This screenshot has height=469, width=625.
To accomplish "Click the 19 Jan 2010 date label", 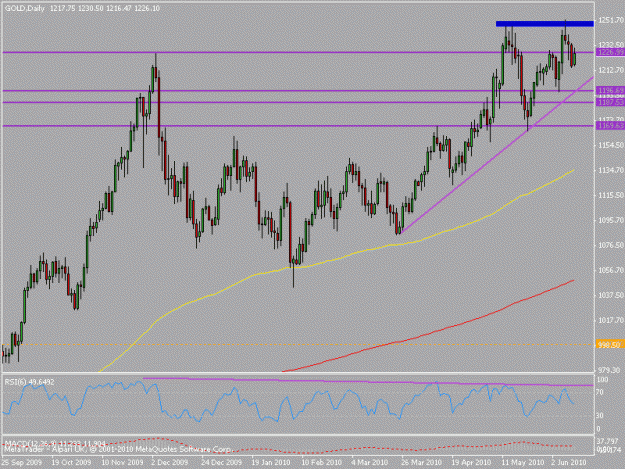I will point(271,462).
